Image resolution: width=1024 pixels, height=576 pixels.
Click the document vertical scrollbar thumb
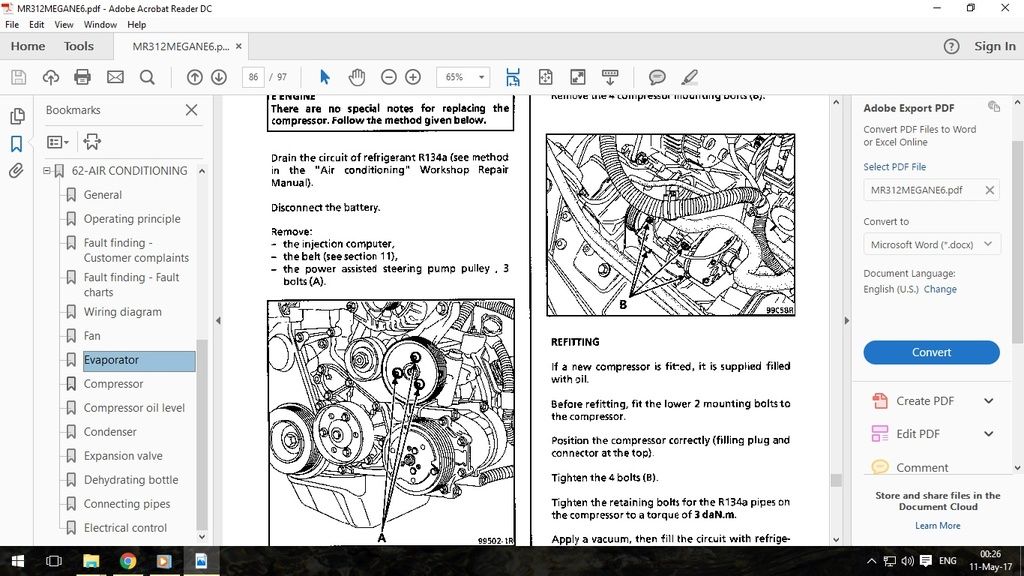click(836, 480)
